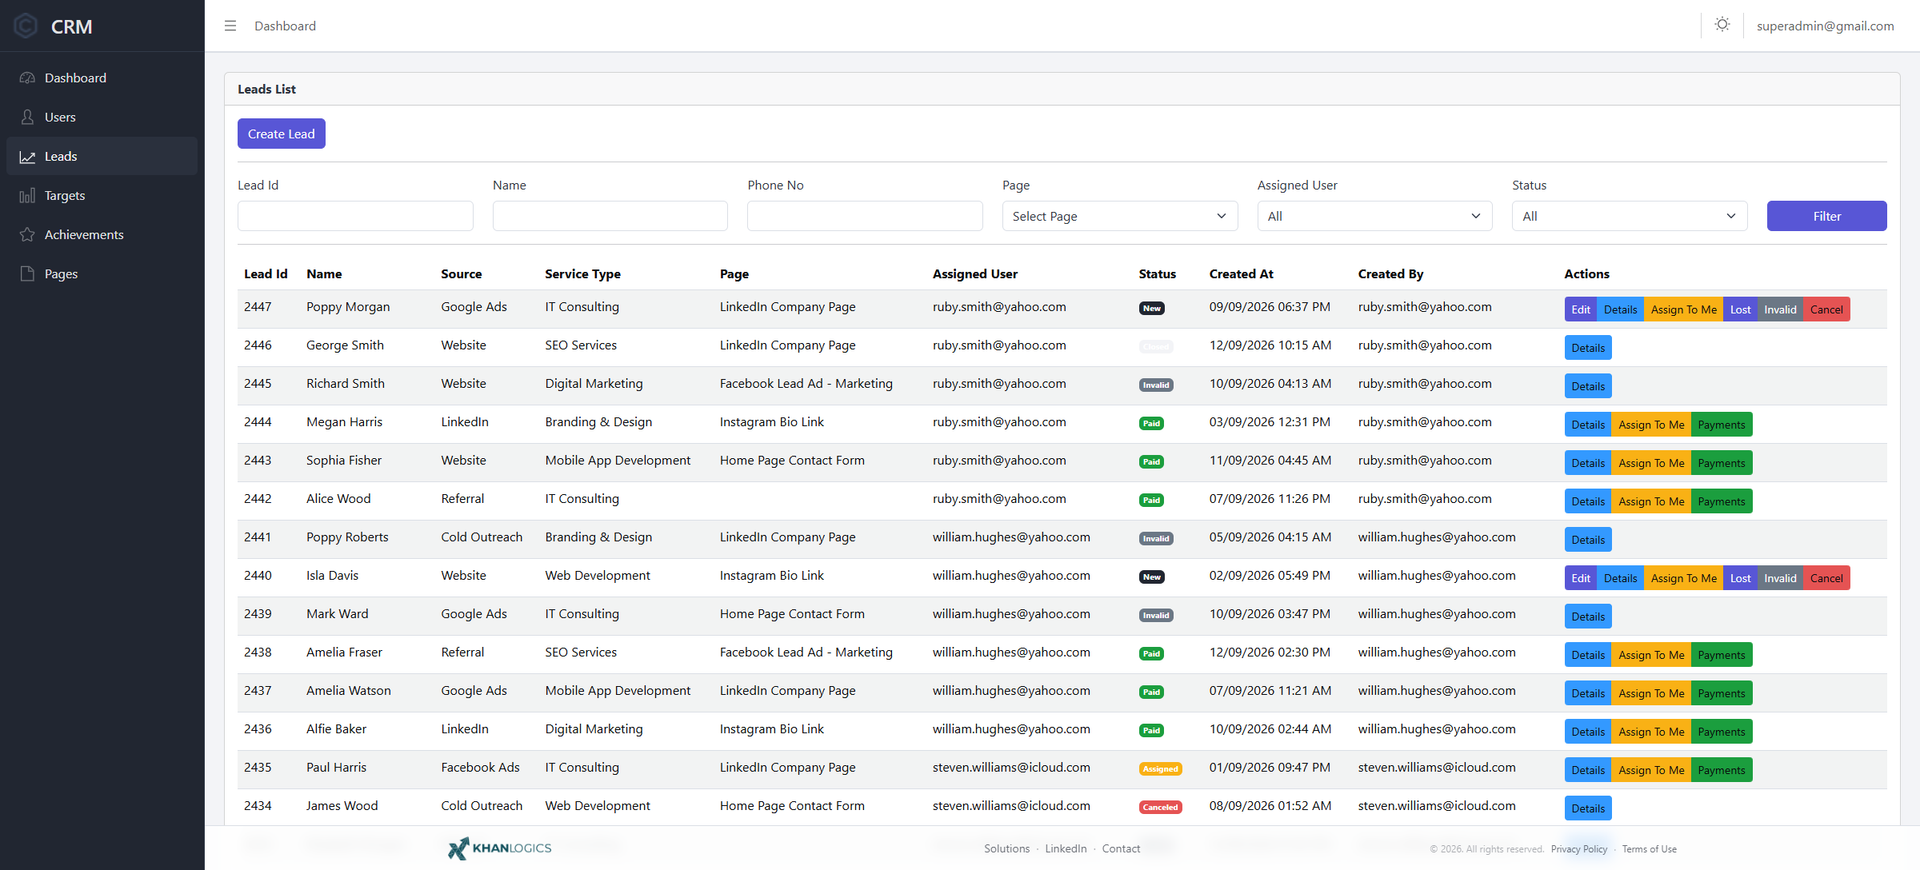Open Payments for lead 2442 Alice Wood
This screenshot has width=1920, height=870.
[1722, 502]
